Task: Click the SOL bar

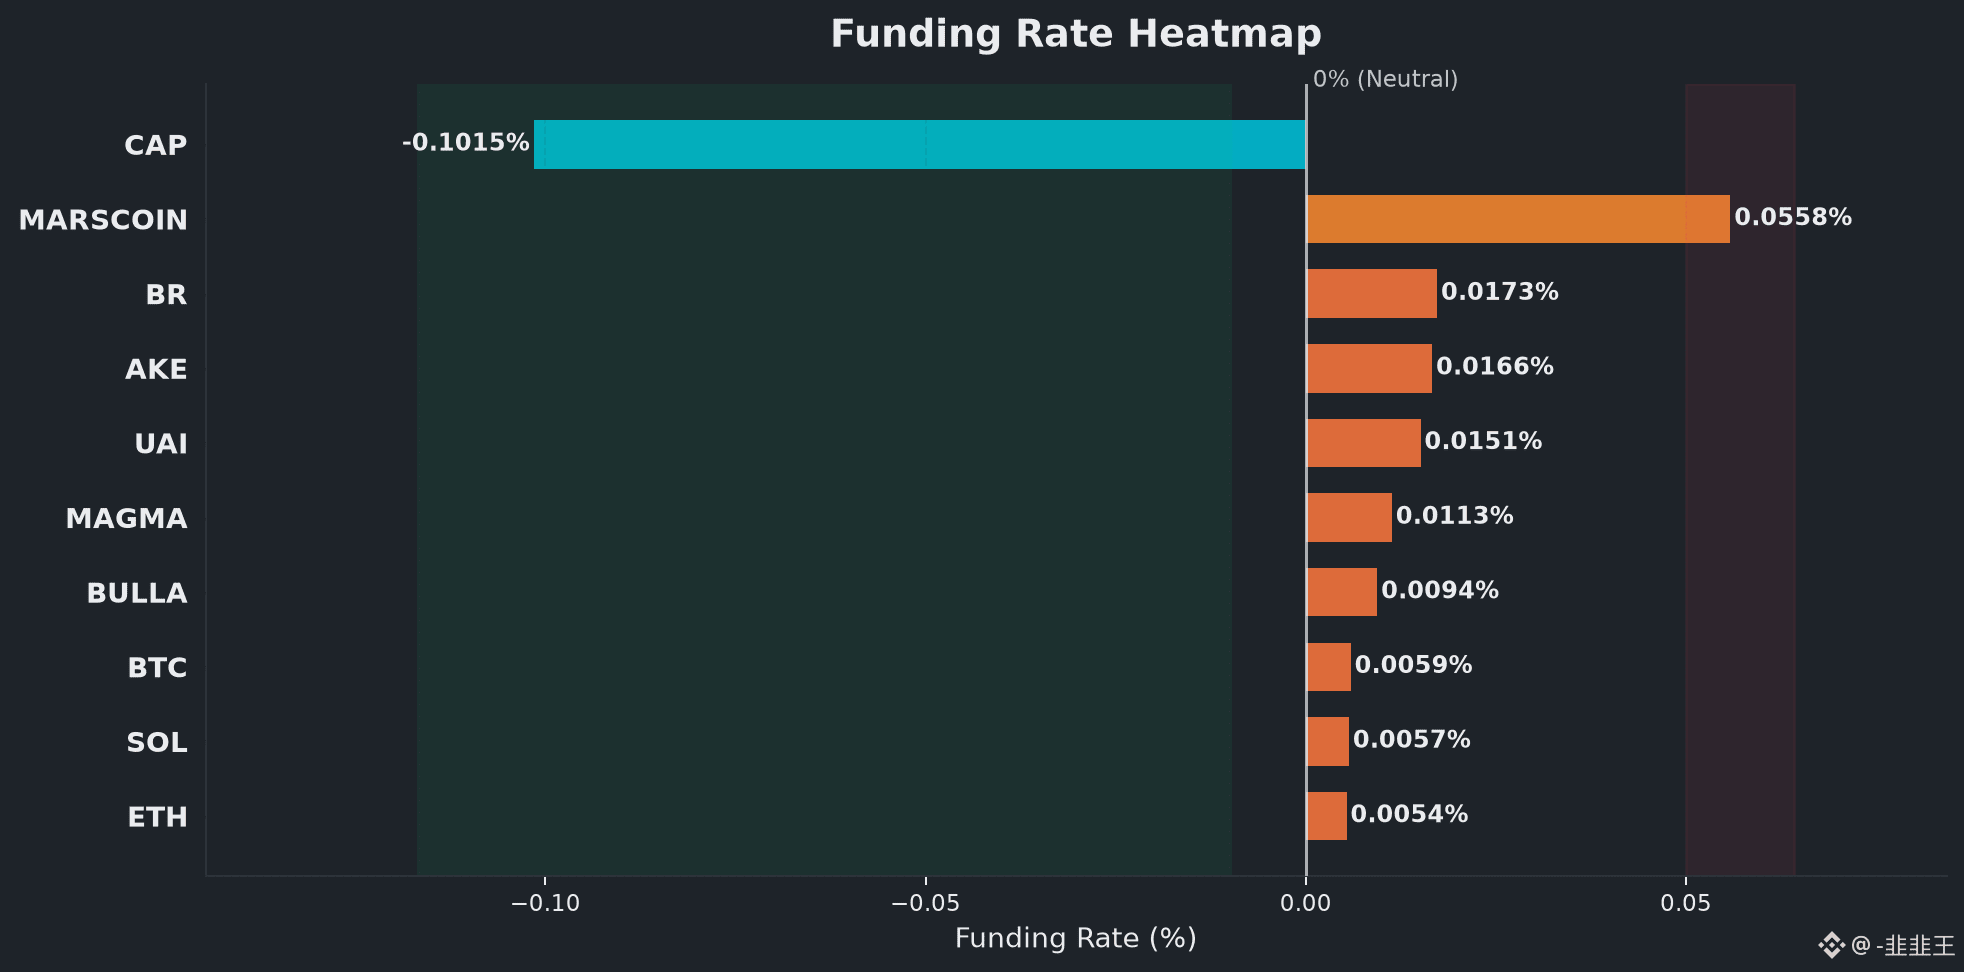Action: (1327, 741)
